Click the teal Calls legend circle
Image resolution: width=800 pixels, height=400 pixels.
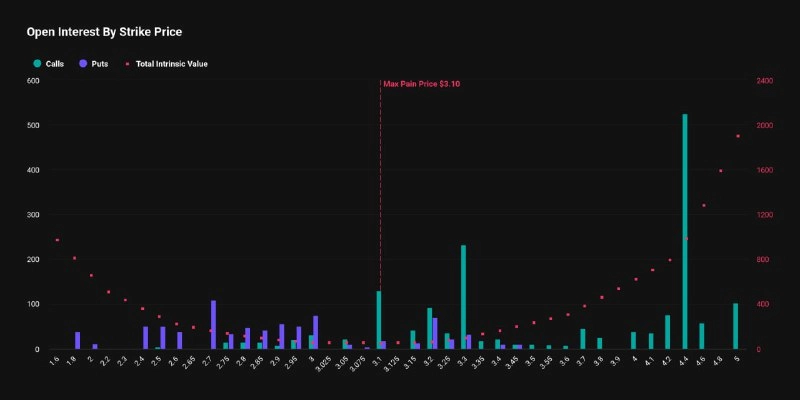click(x=37, y=64)
